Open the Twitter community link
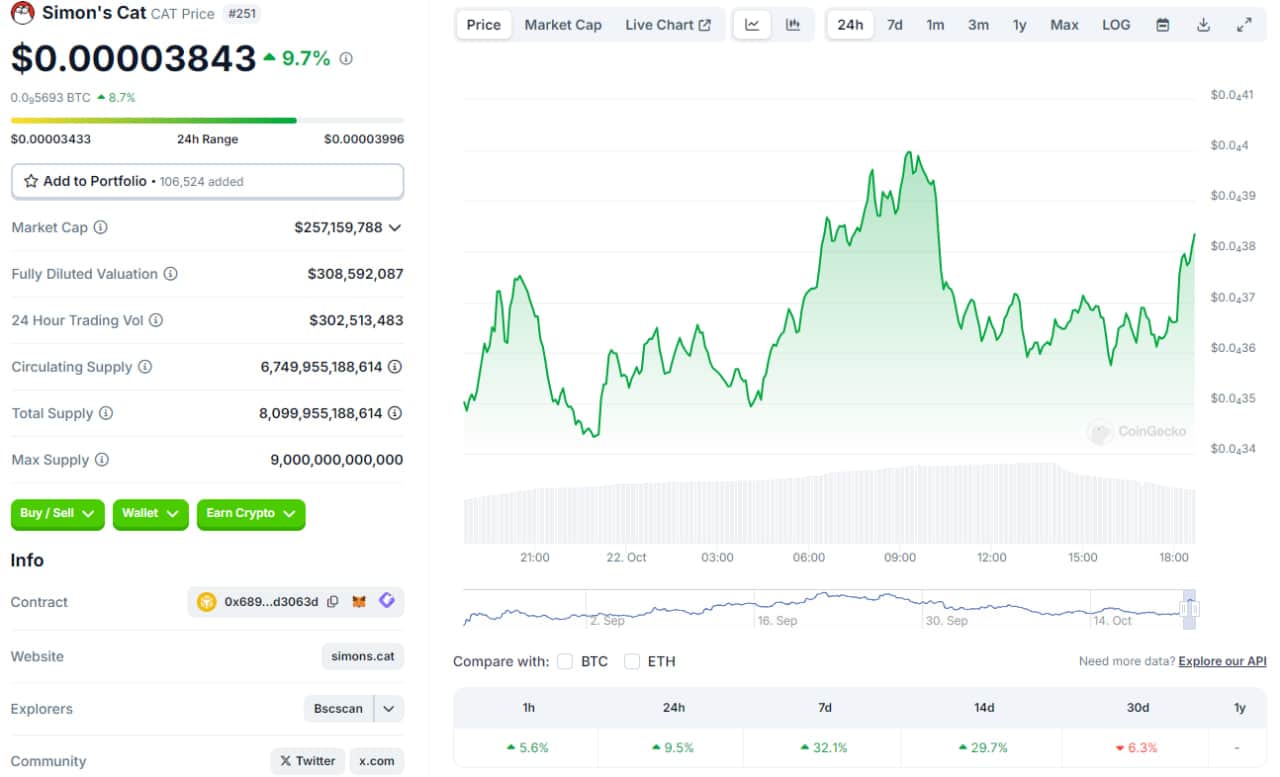 (x=307, y=761)
